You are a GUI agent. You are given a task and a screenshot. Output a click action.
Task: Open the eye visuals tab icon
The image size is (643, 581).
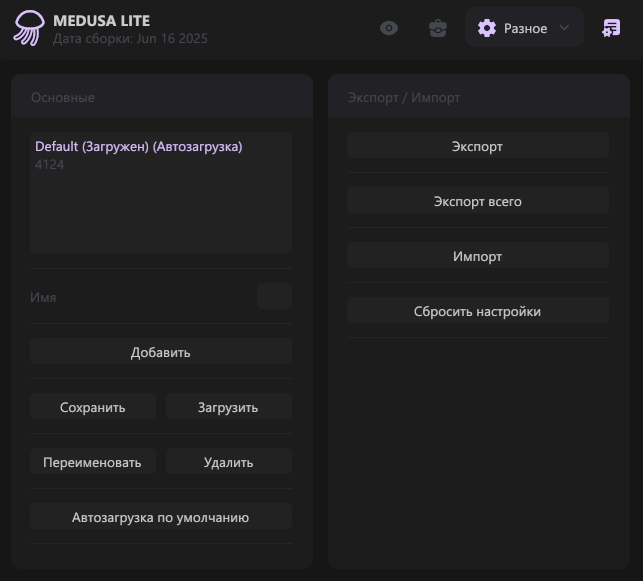click(x=389, y=28)
